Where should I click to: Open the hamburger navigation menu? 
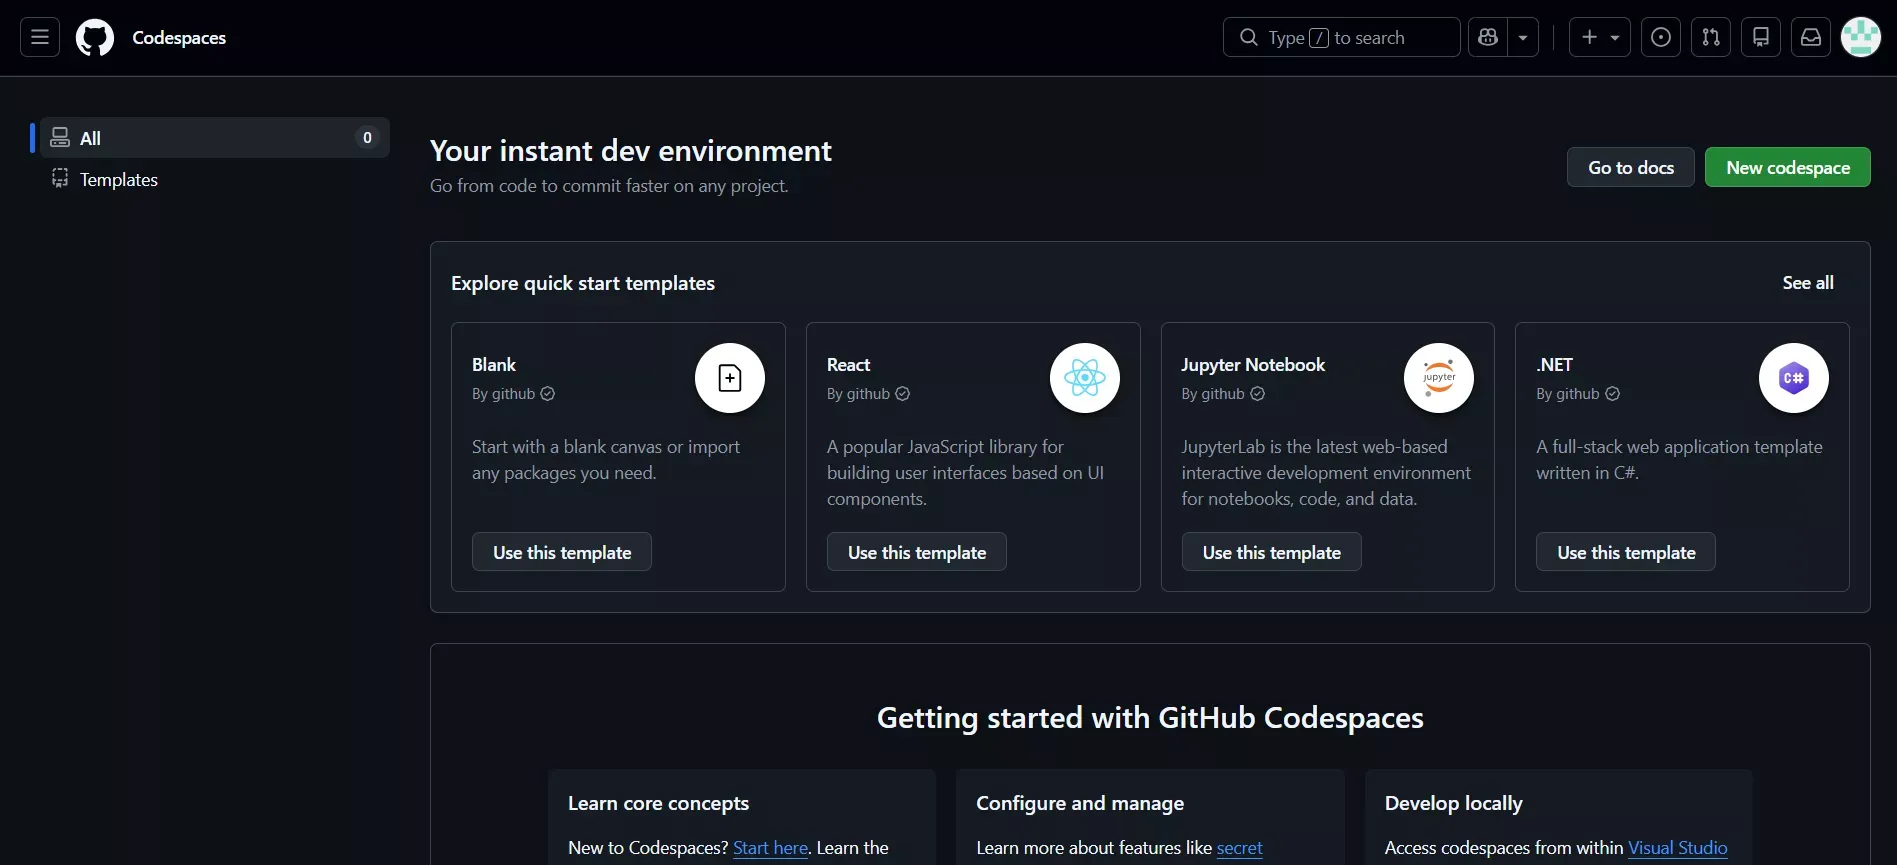pos(40,37)
